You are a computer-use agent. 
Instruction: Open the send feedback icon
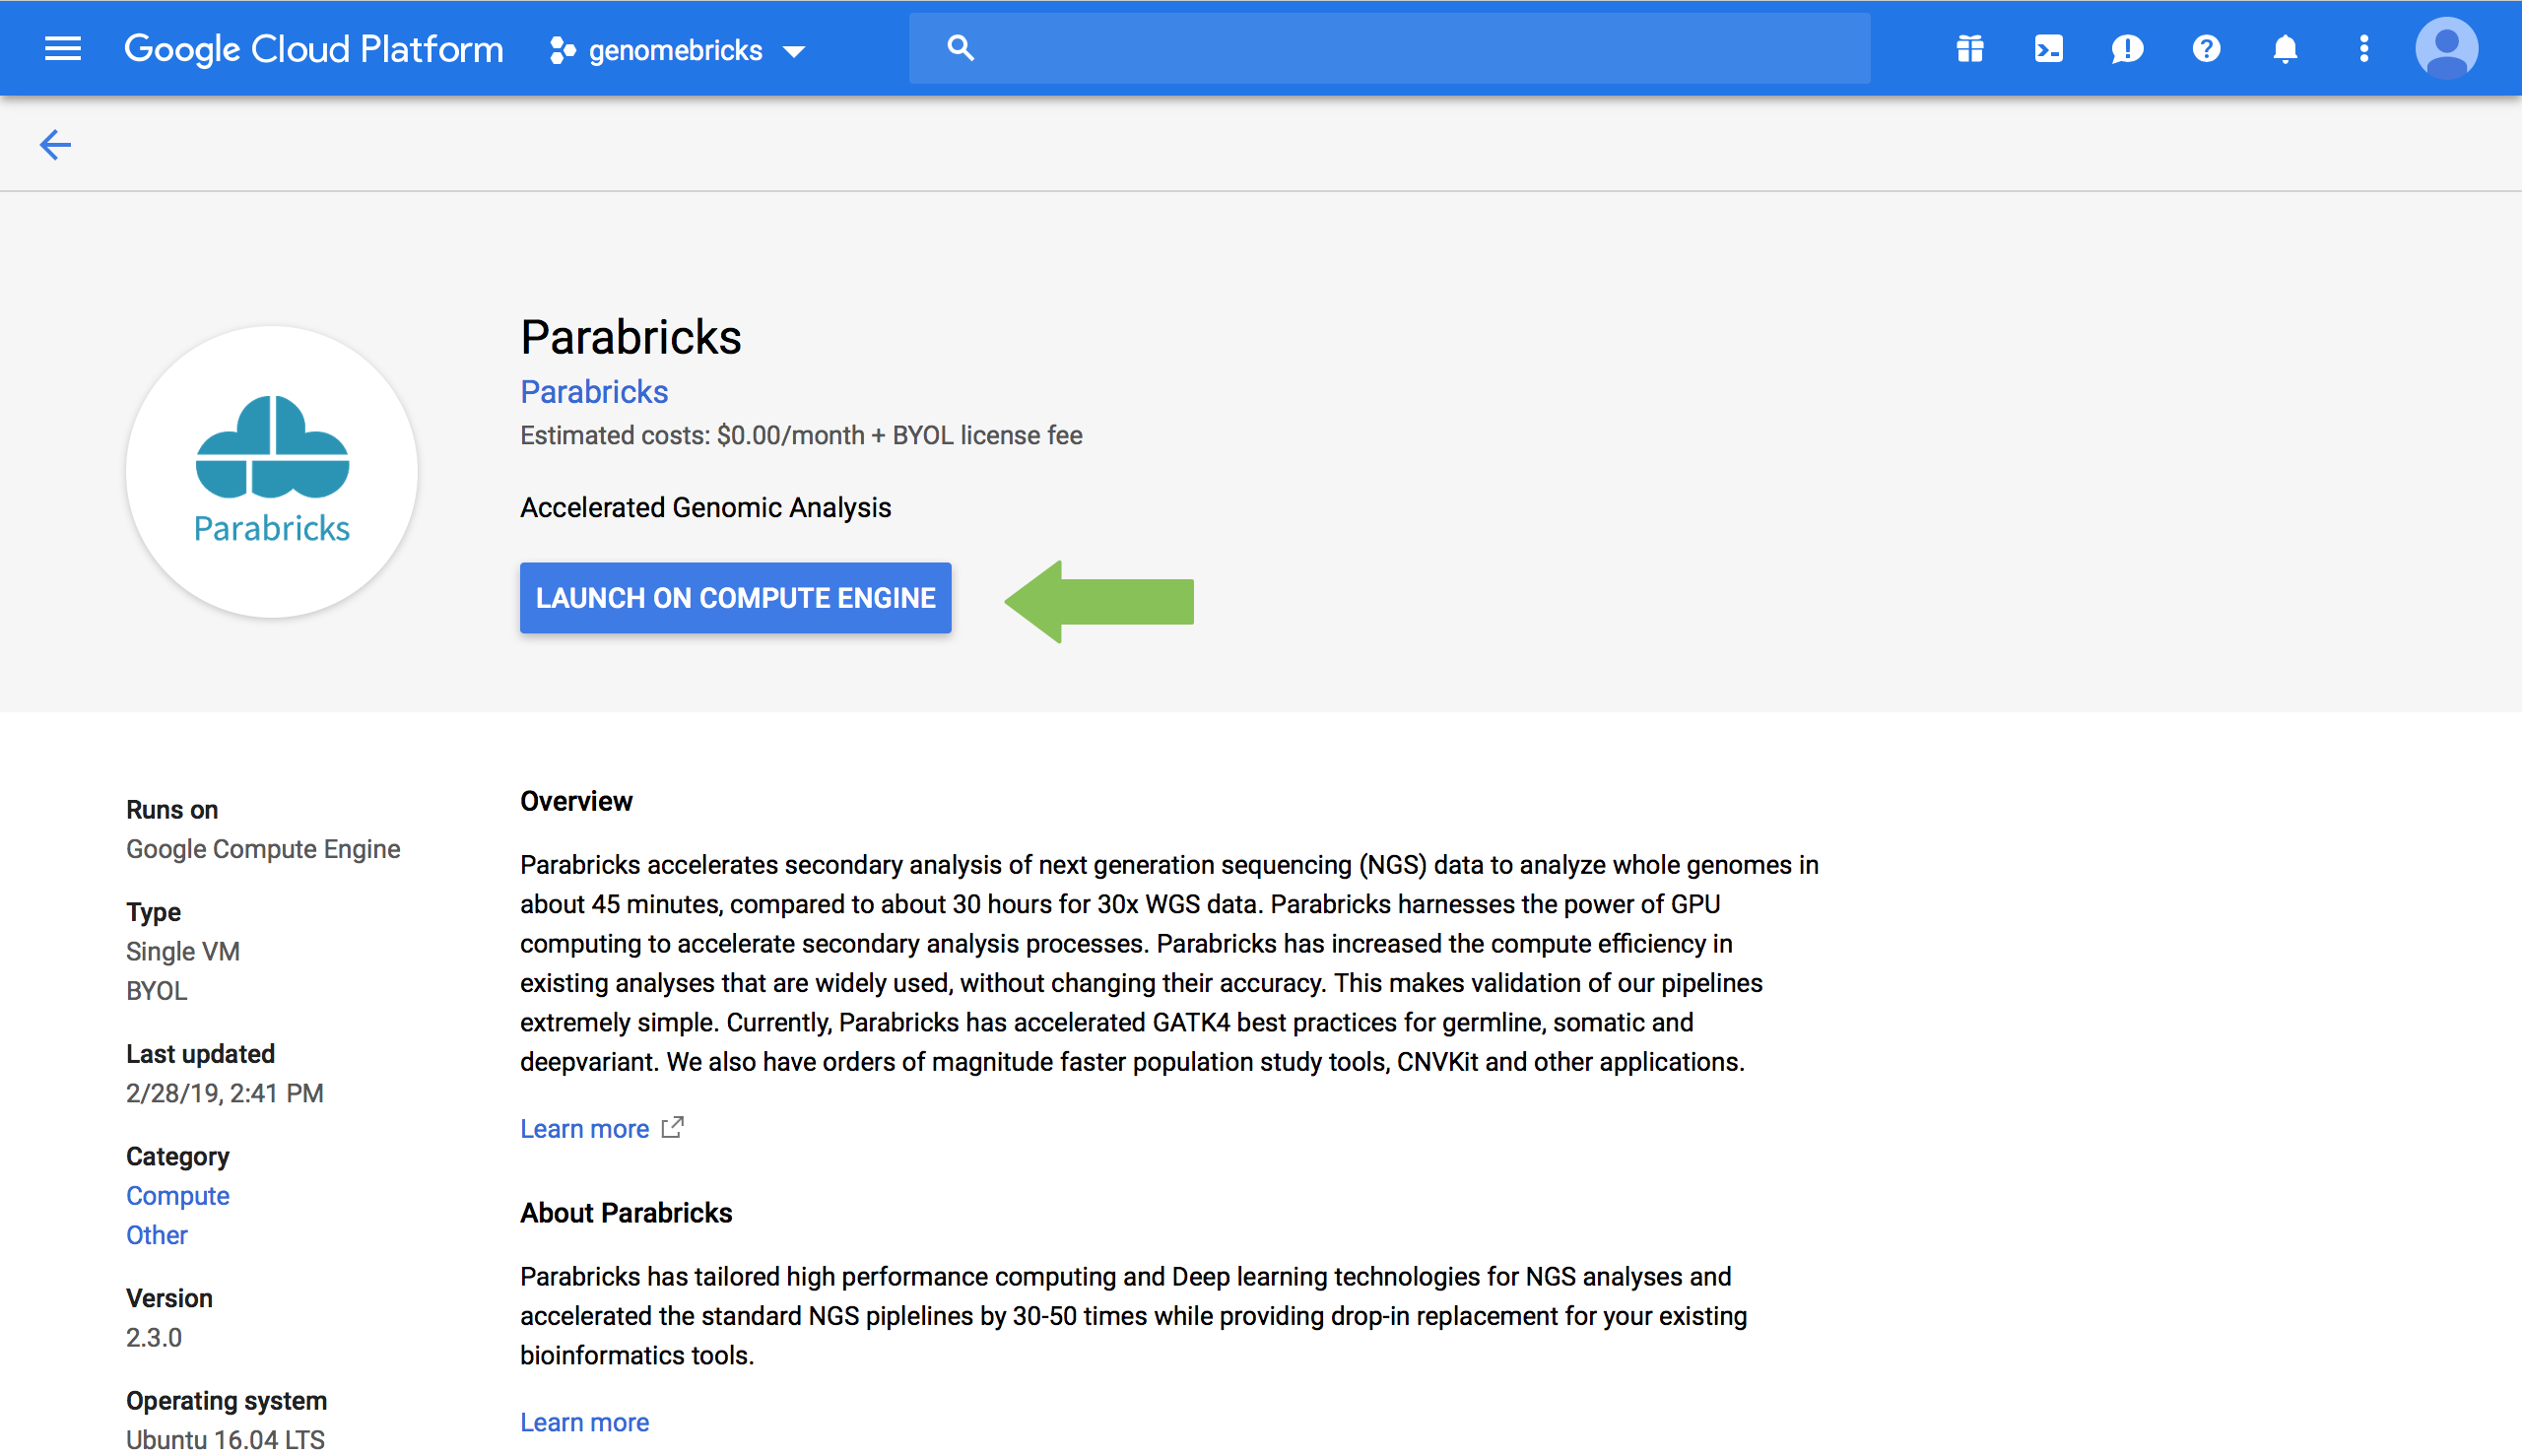point(2127,48)
